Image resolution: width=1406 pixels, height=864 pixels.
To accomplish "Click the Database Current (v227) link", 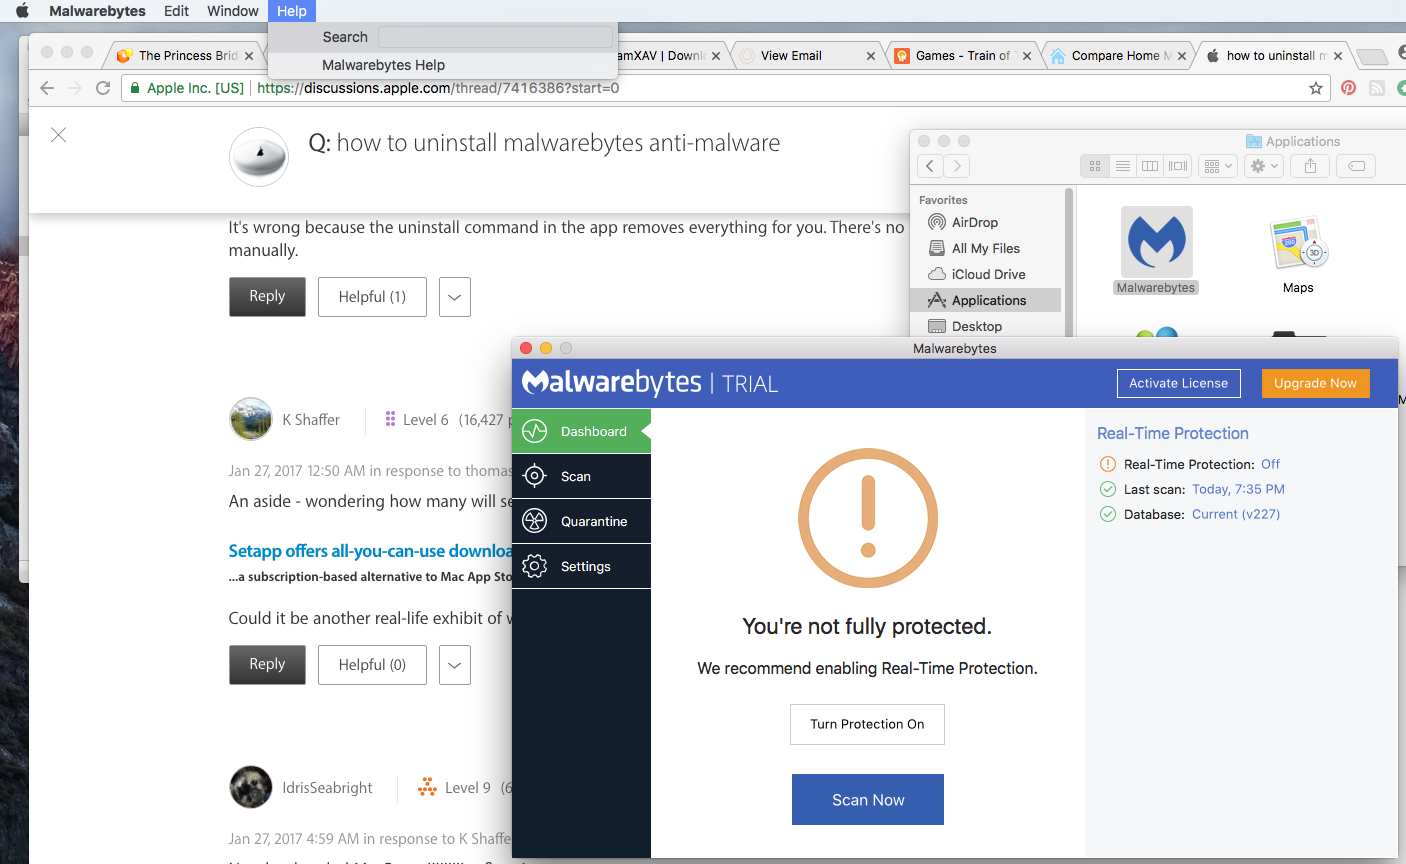I will 1236,514.
